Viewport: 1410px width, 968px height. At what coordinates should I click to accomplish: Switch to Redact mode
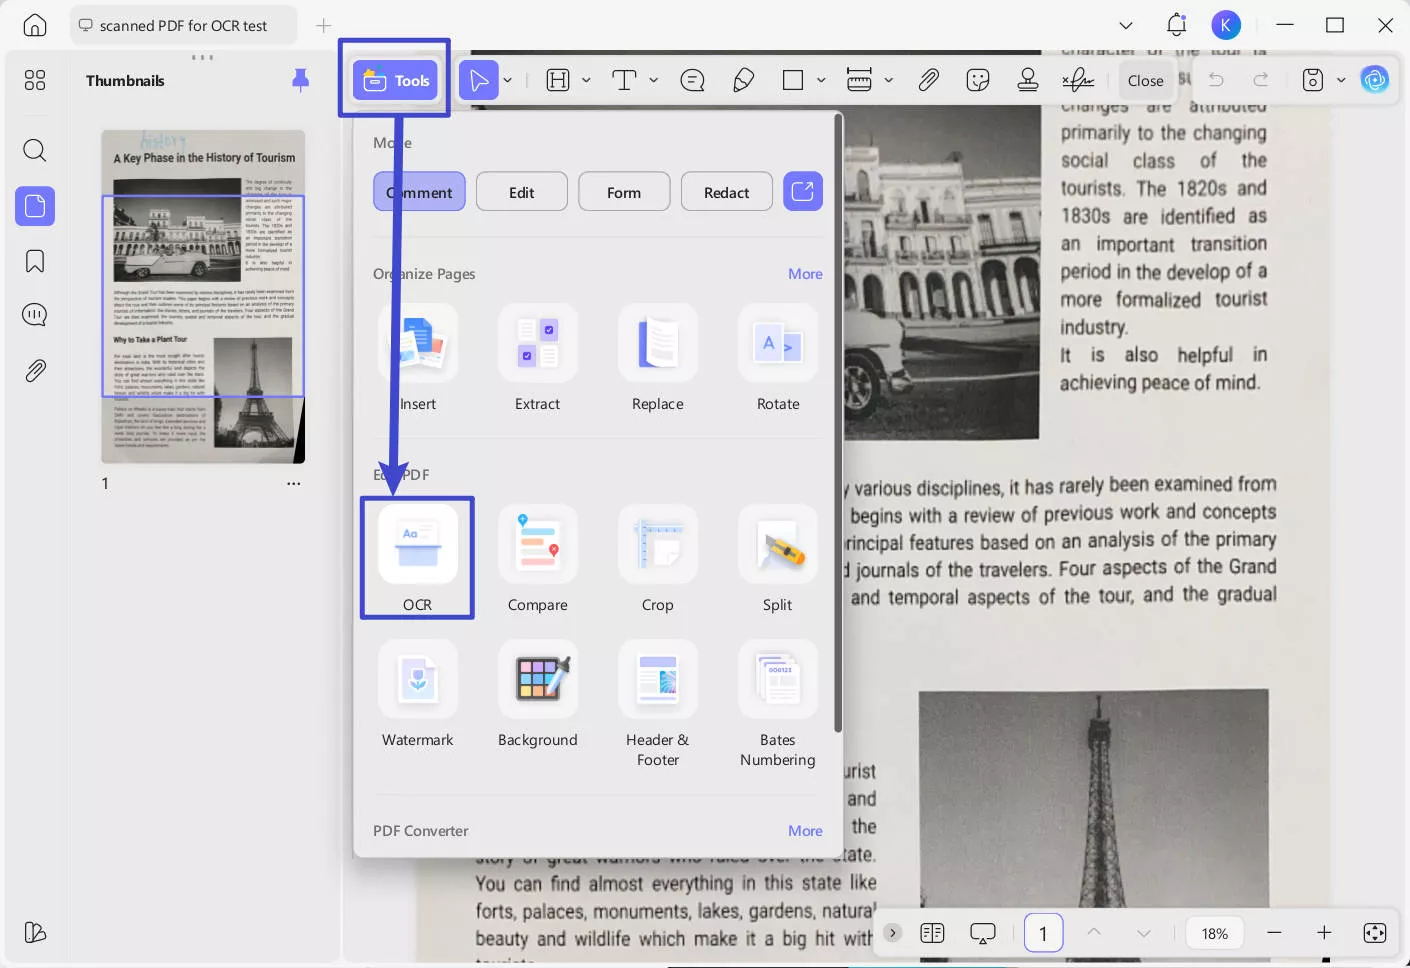[727, 192]
